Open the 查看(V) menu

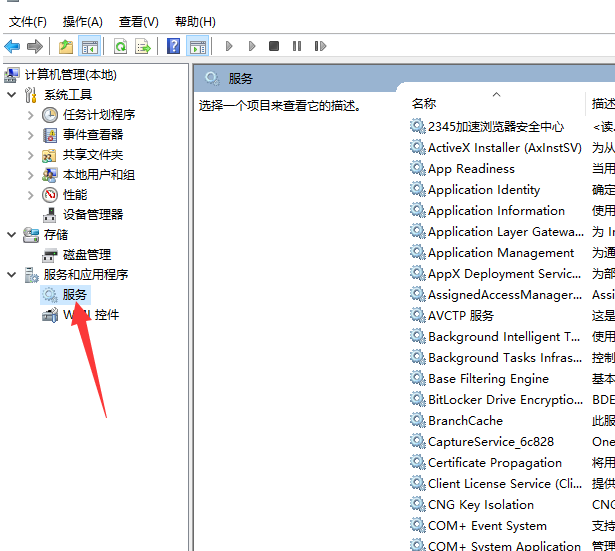pos(138,22)
